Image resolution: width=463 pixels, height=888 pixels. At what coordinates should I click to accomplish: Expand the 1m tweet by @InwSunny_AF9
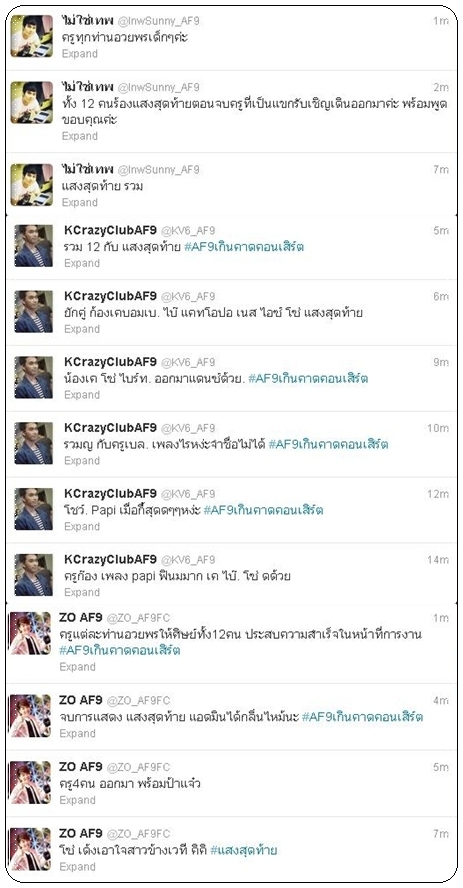[x=80, y=54]
